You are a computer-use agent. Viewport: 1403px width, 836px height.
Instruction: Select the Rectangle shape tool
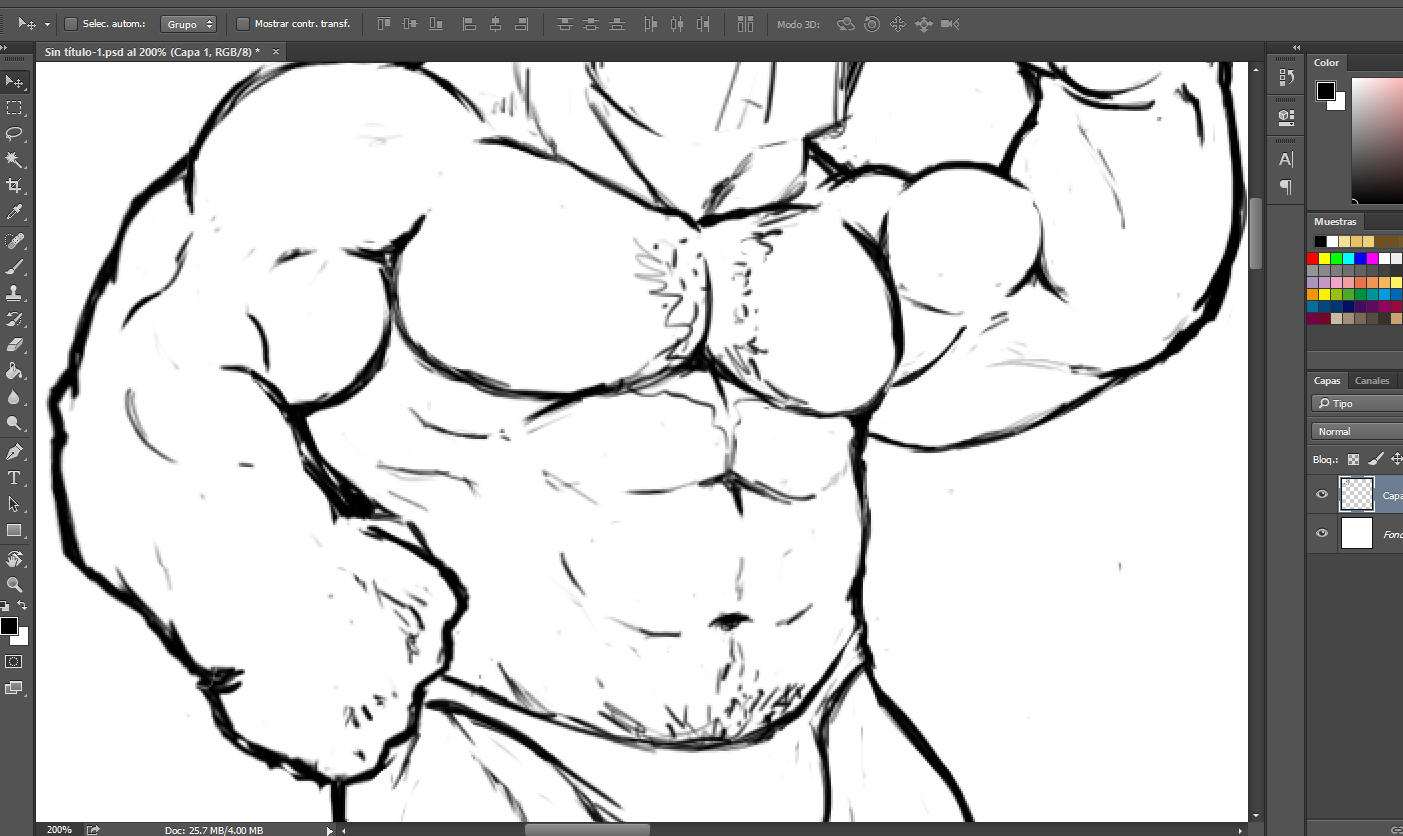[x=14, y=530]
